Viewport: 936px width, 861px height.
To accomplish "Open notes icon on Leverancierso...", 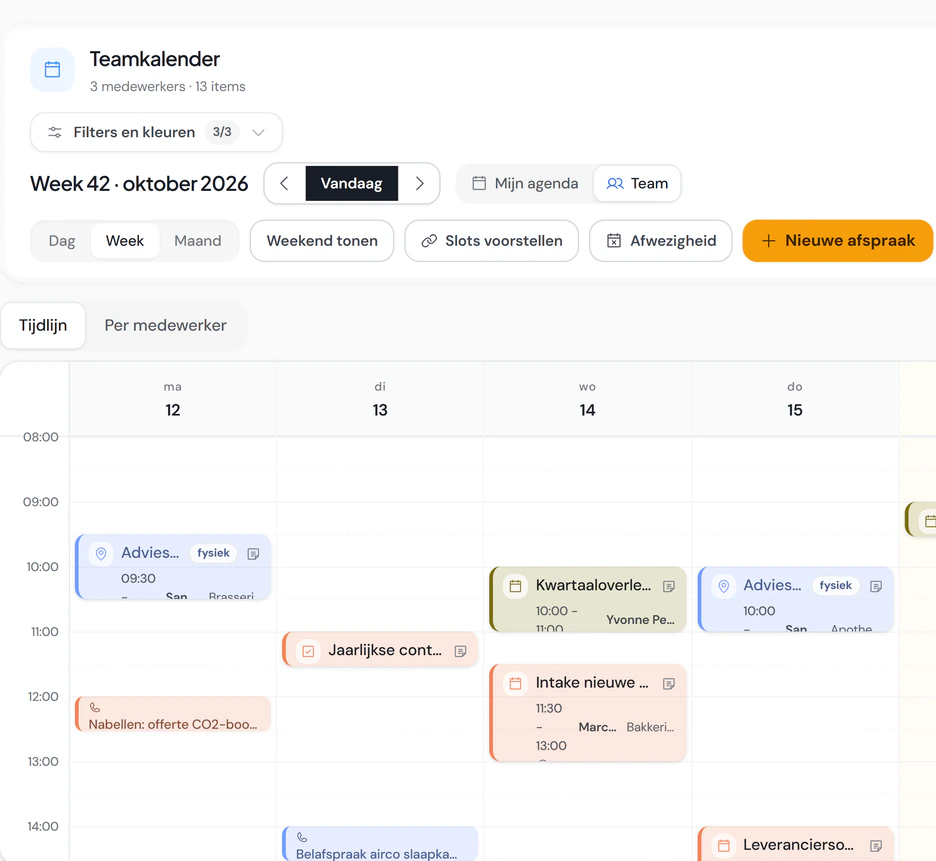I will pos(876,845).
